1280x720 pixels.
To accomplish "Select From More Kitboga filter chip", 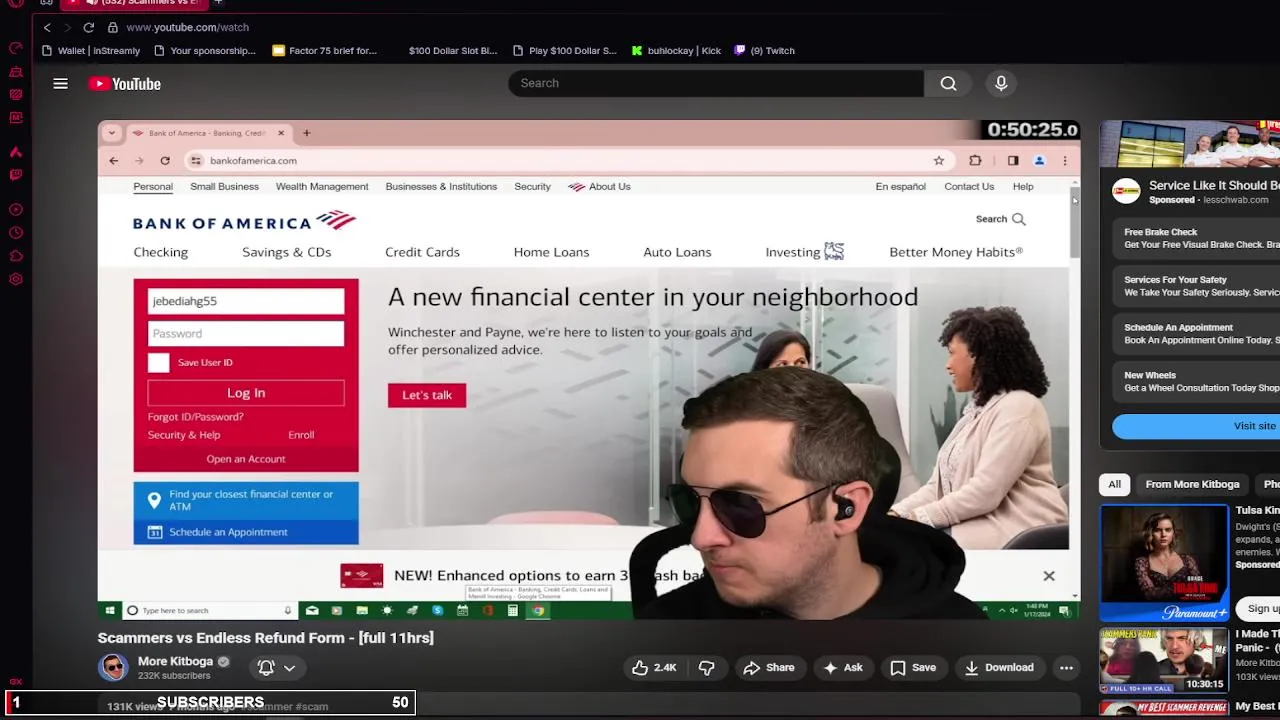I will pyautogui.click(x=1192, y=484).
